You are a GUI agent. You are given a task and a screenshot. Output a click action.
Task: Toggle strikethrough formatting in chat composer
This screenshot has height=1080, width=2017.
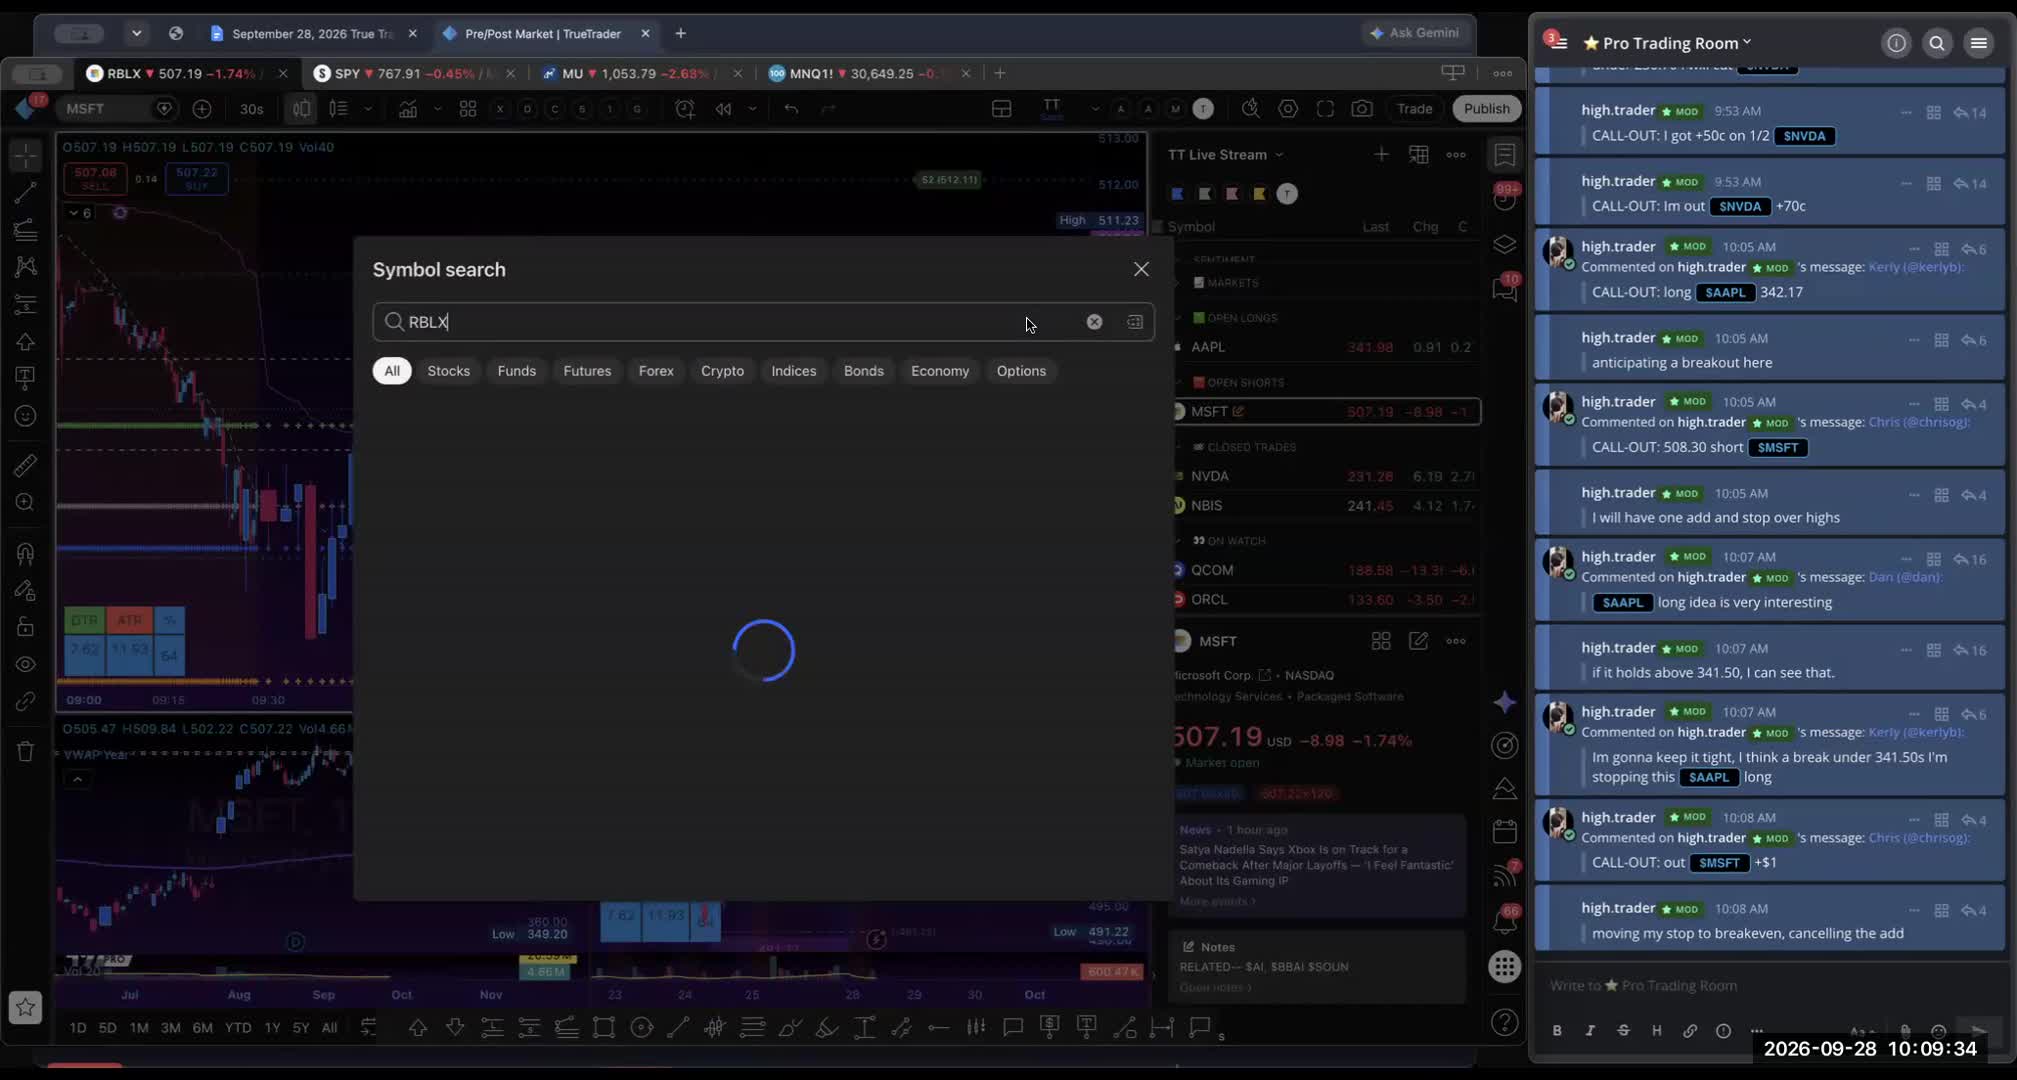pos(1623,1031)
